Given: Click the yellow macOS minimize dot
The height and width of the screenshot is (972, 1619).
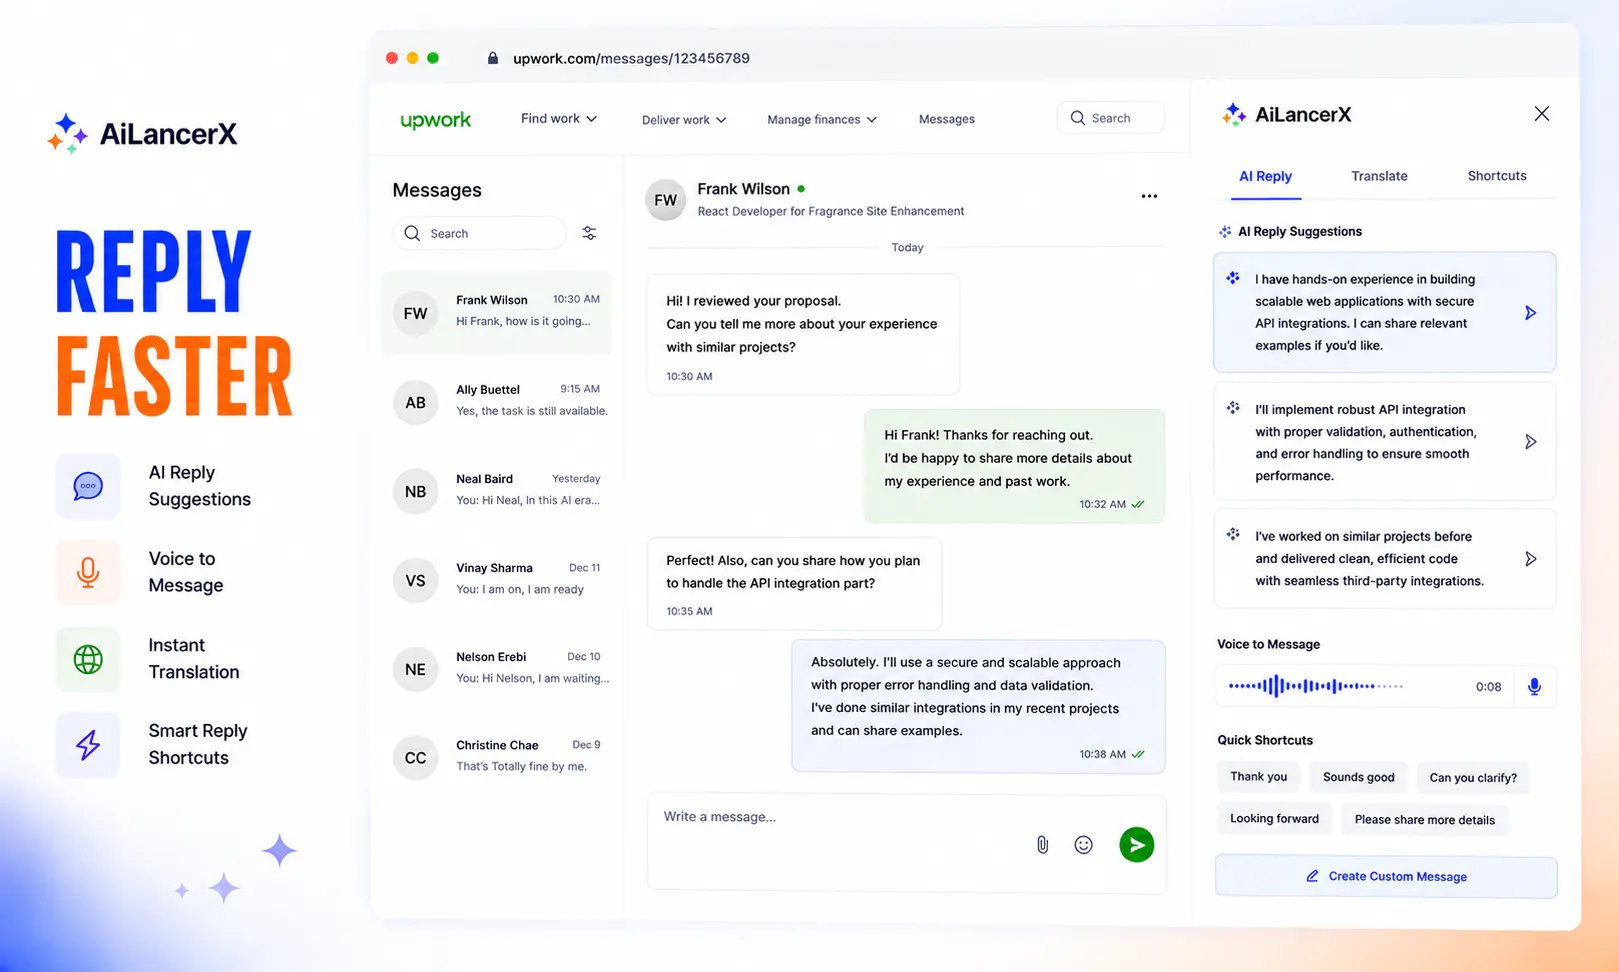Looking at the screenshot, I should [412, 58].
